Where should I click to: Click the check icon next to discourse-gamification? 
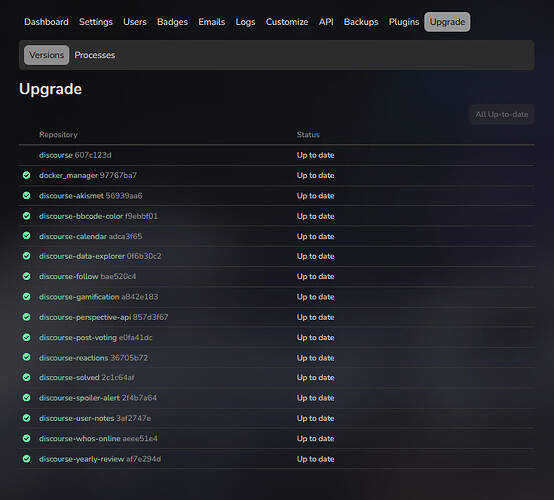[x=26, y=296]
